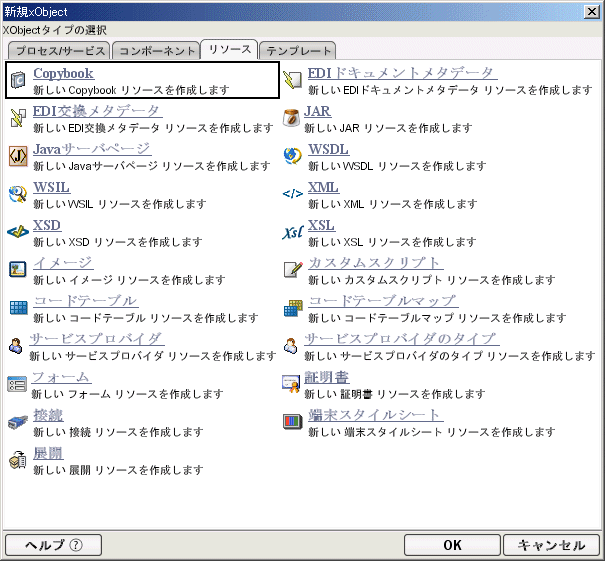Select the サービスプロバイダ link
This screenshot has height=561, width=605.
[97, 339]
